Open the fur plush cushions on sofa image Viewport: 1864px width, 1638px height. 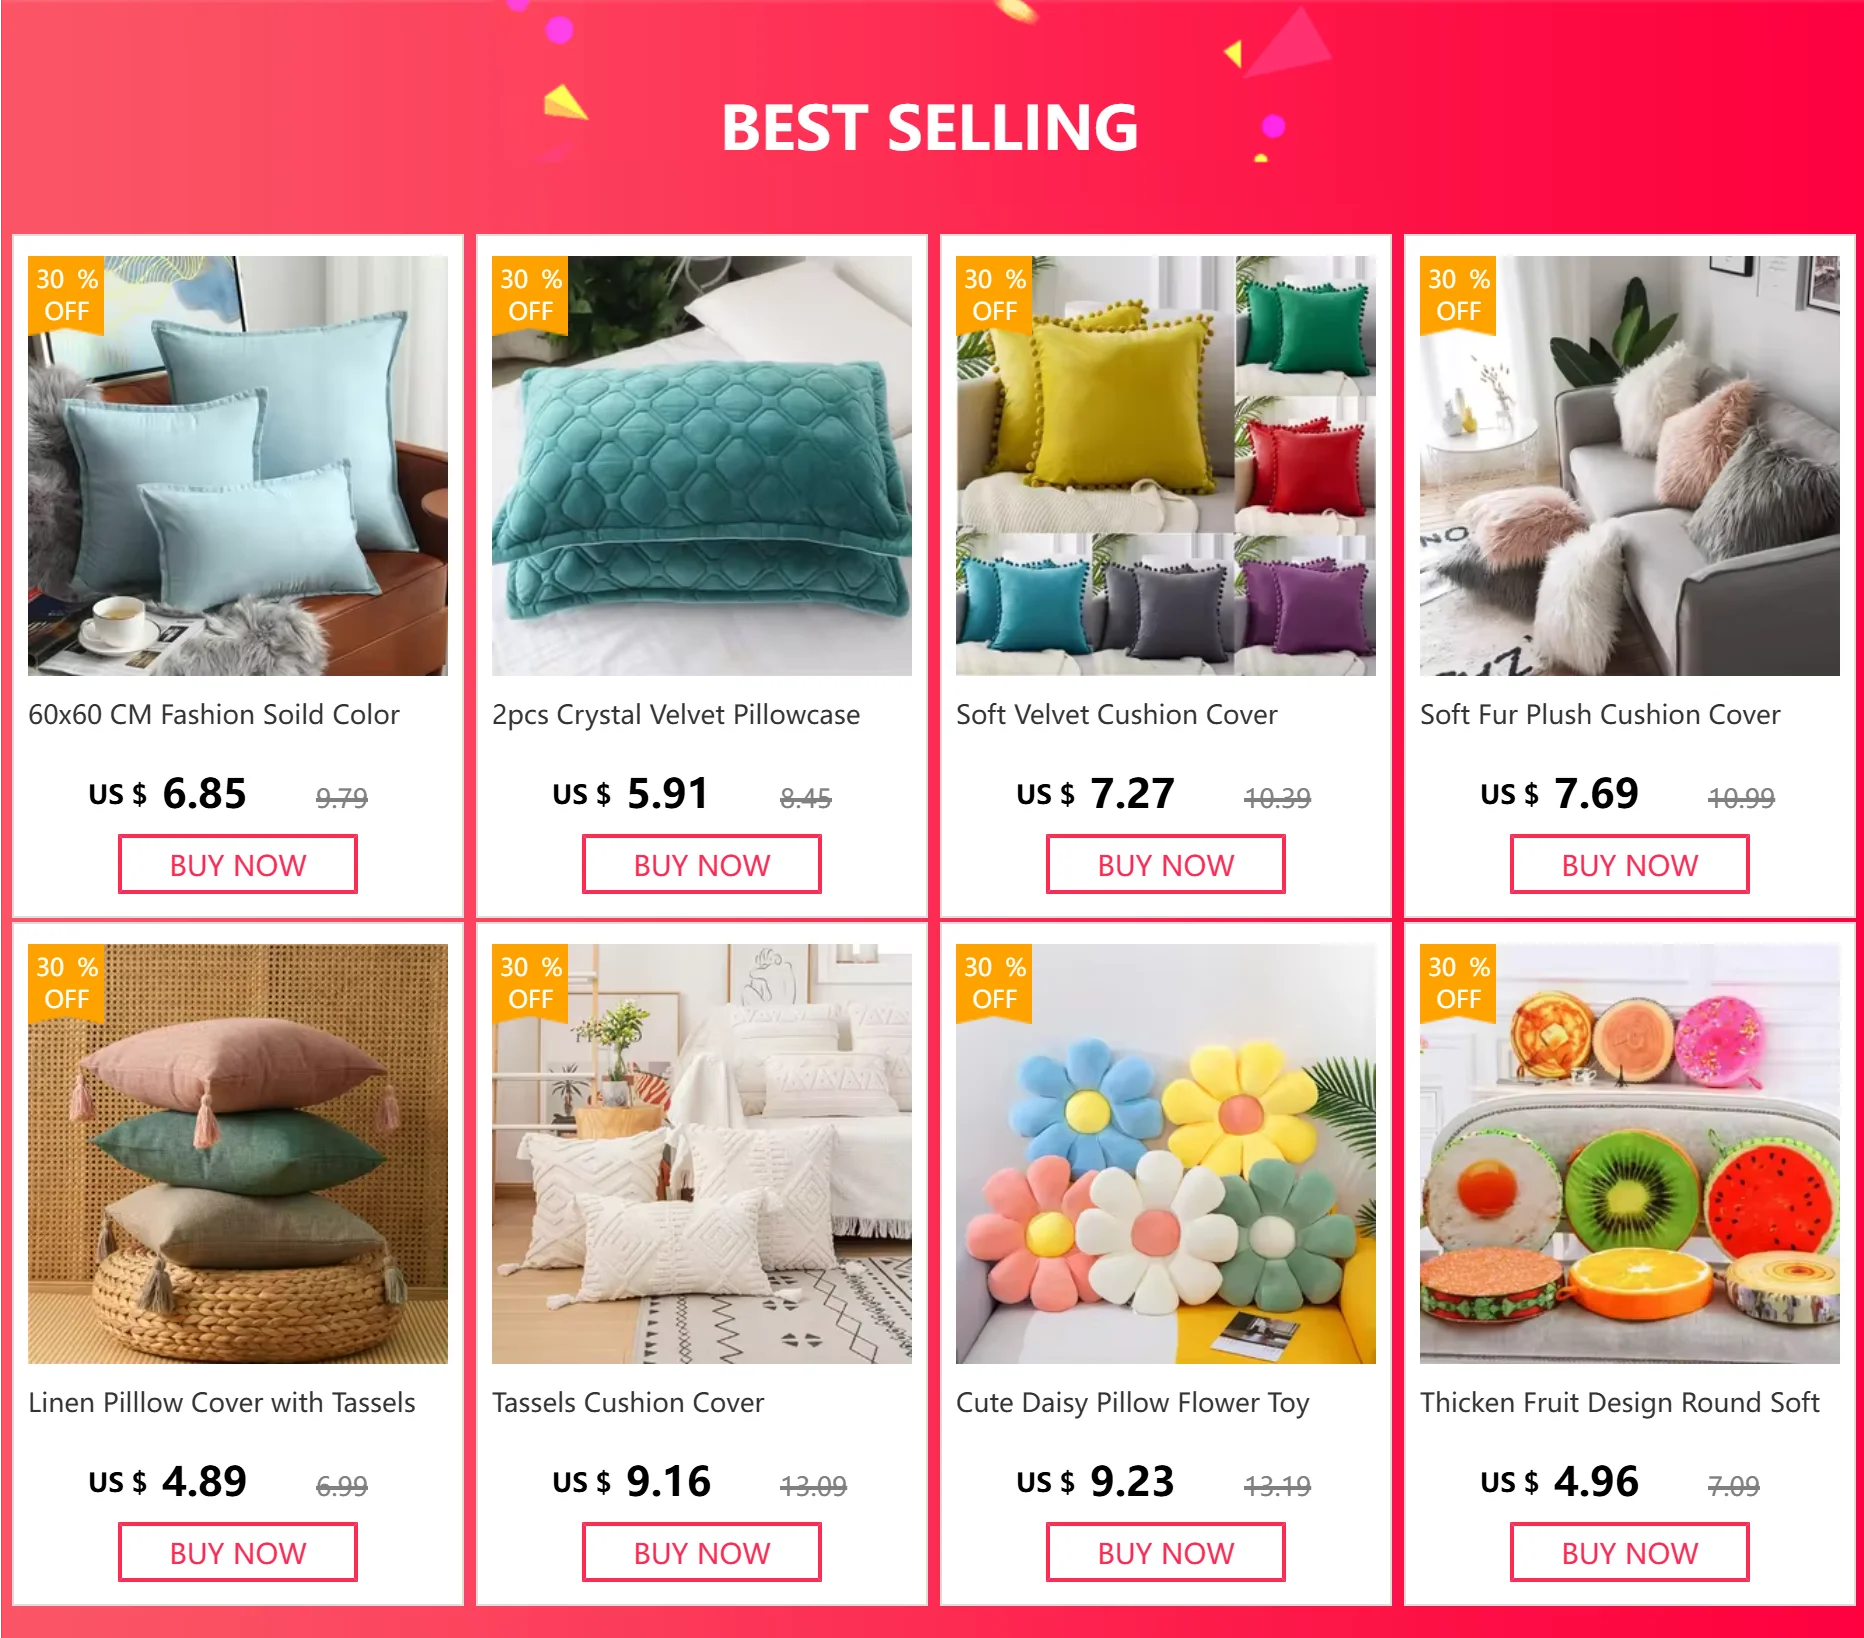tap(1630, 466)
